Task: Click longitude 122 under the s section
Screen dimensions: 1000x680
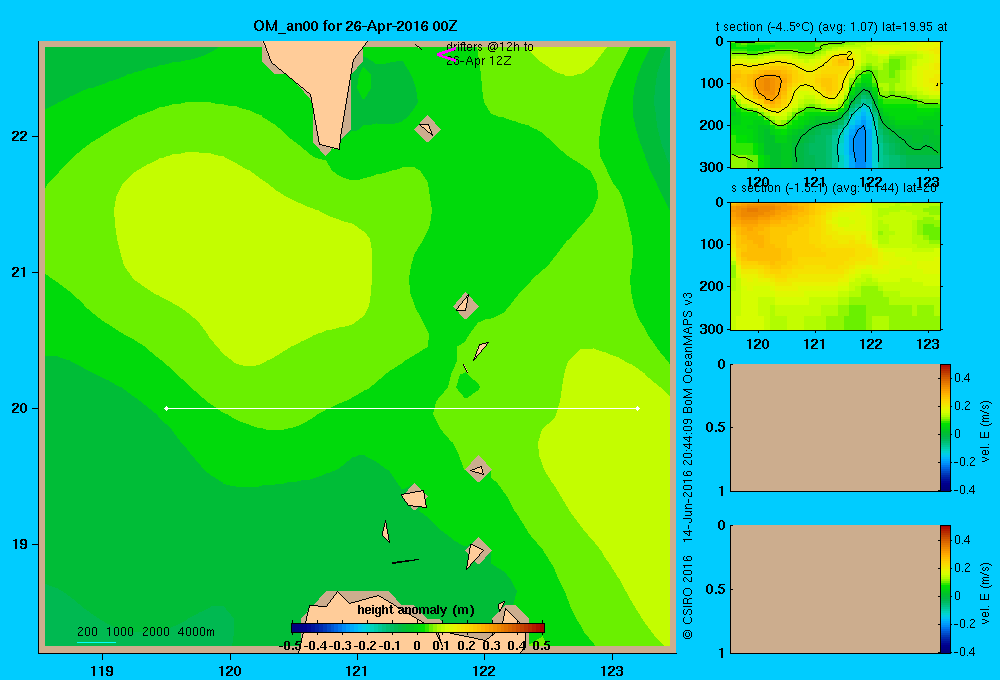Action: point(871,344)
